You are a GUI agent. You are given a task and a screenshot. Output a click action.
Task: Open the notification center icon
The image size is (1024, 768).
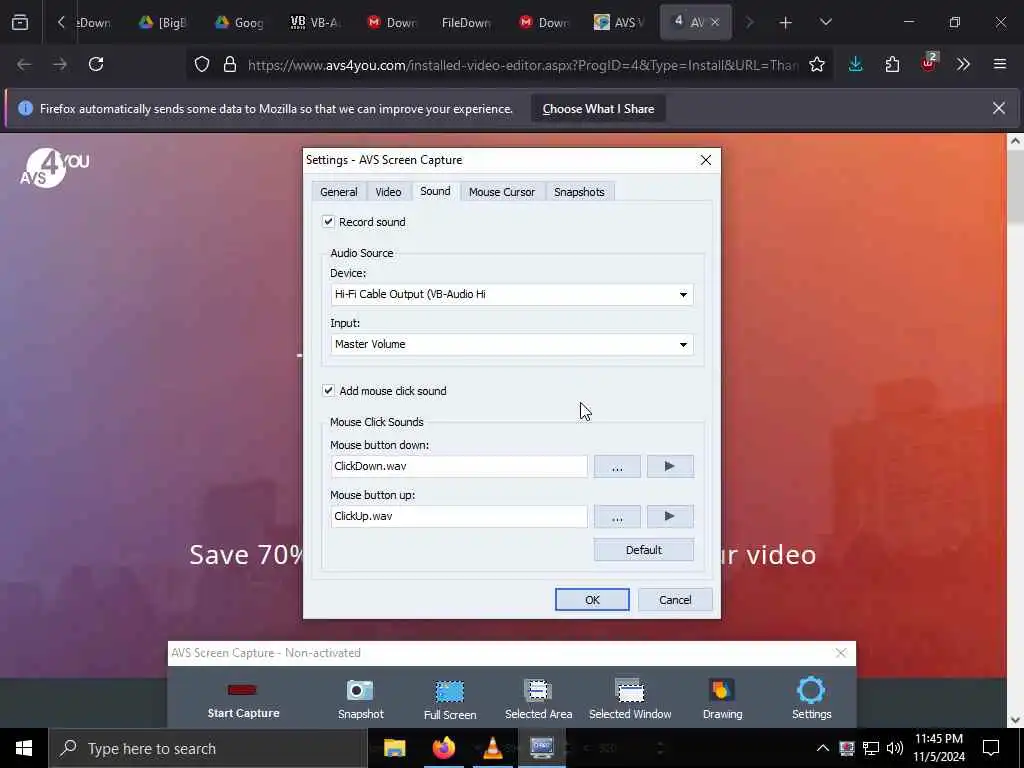(x=991, y=748)
